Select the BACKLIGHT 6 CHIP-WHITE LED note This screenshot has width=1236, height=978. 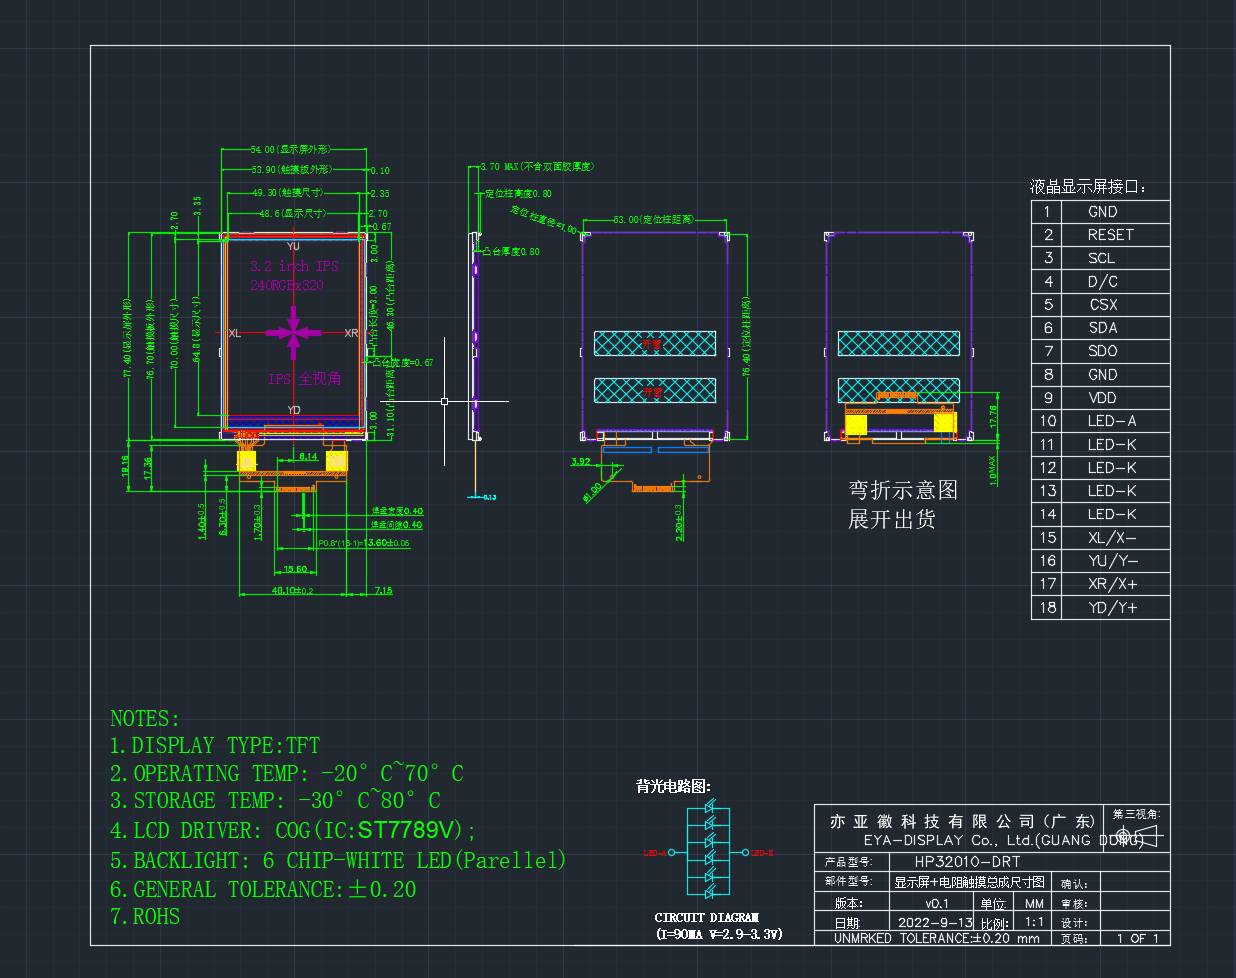(338, 860)
